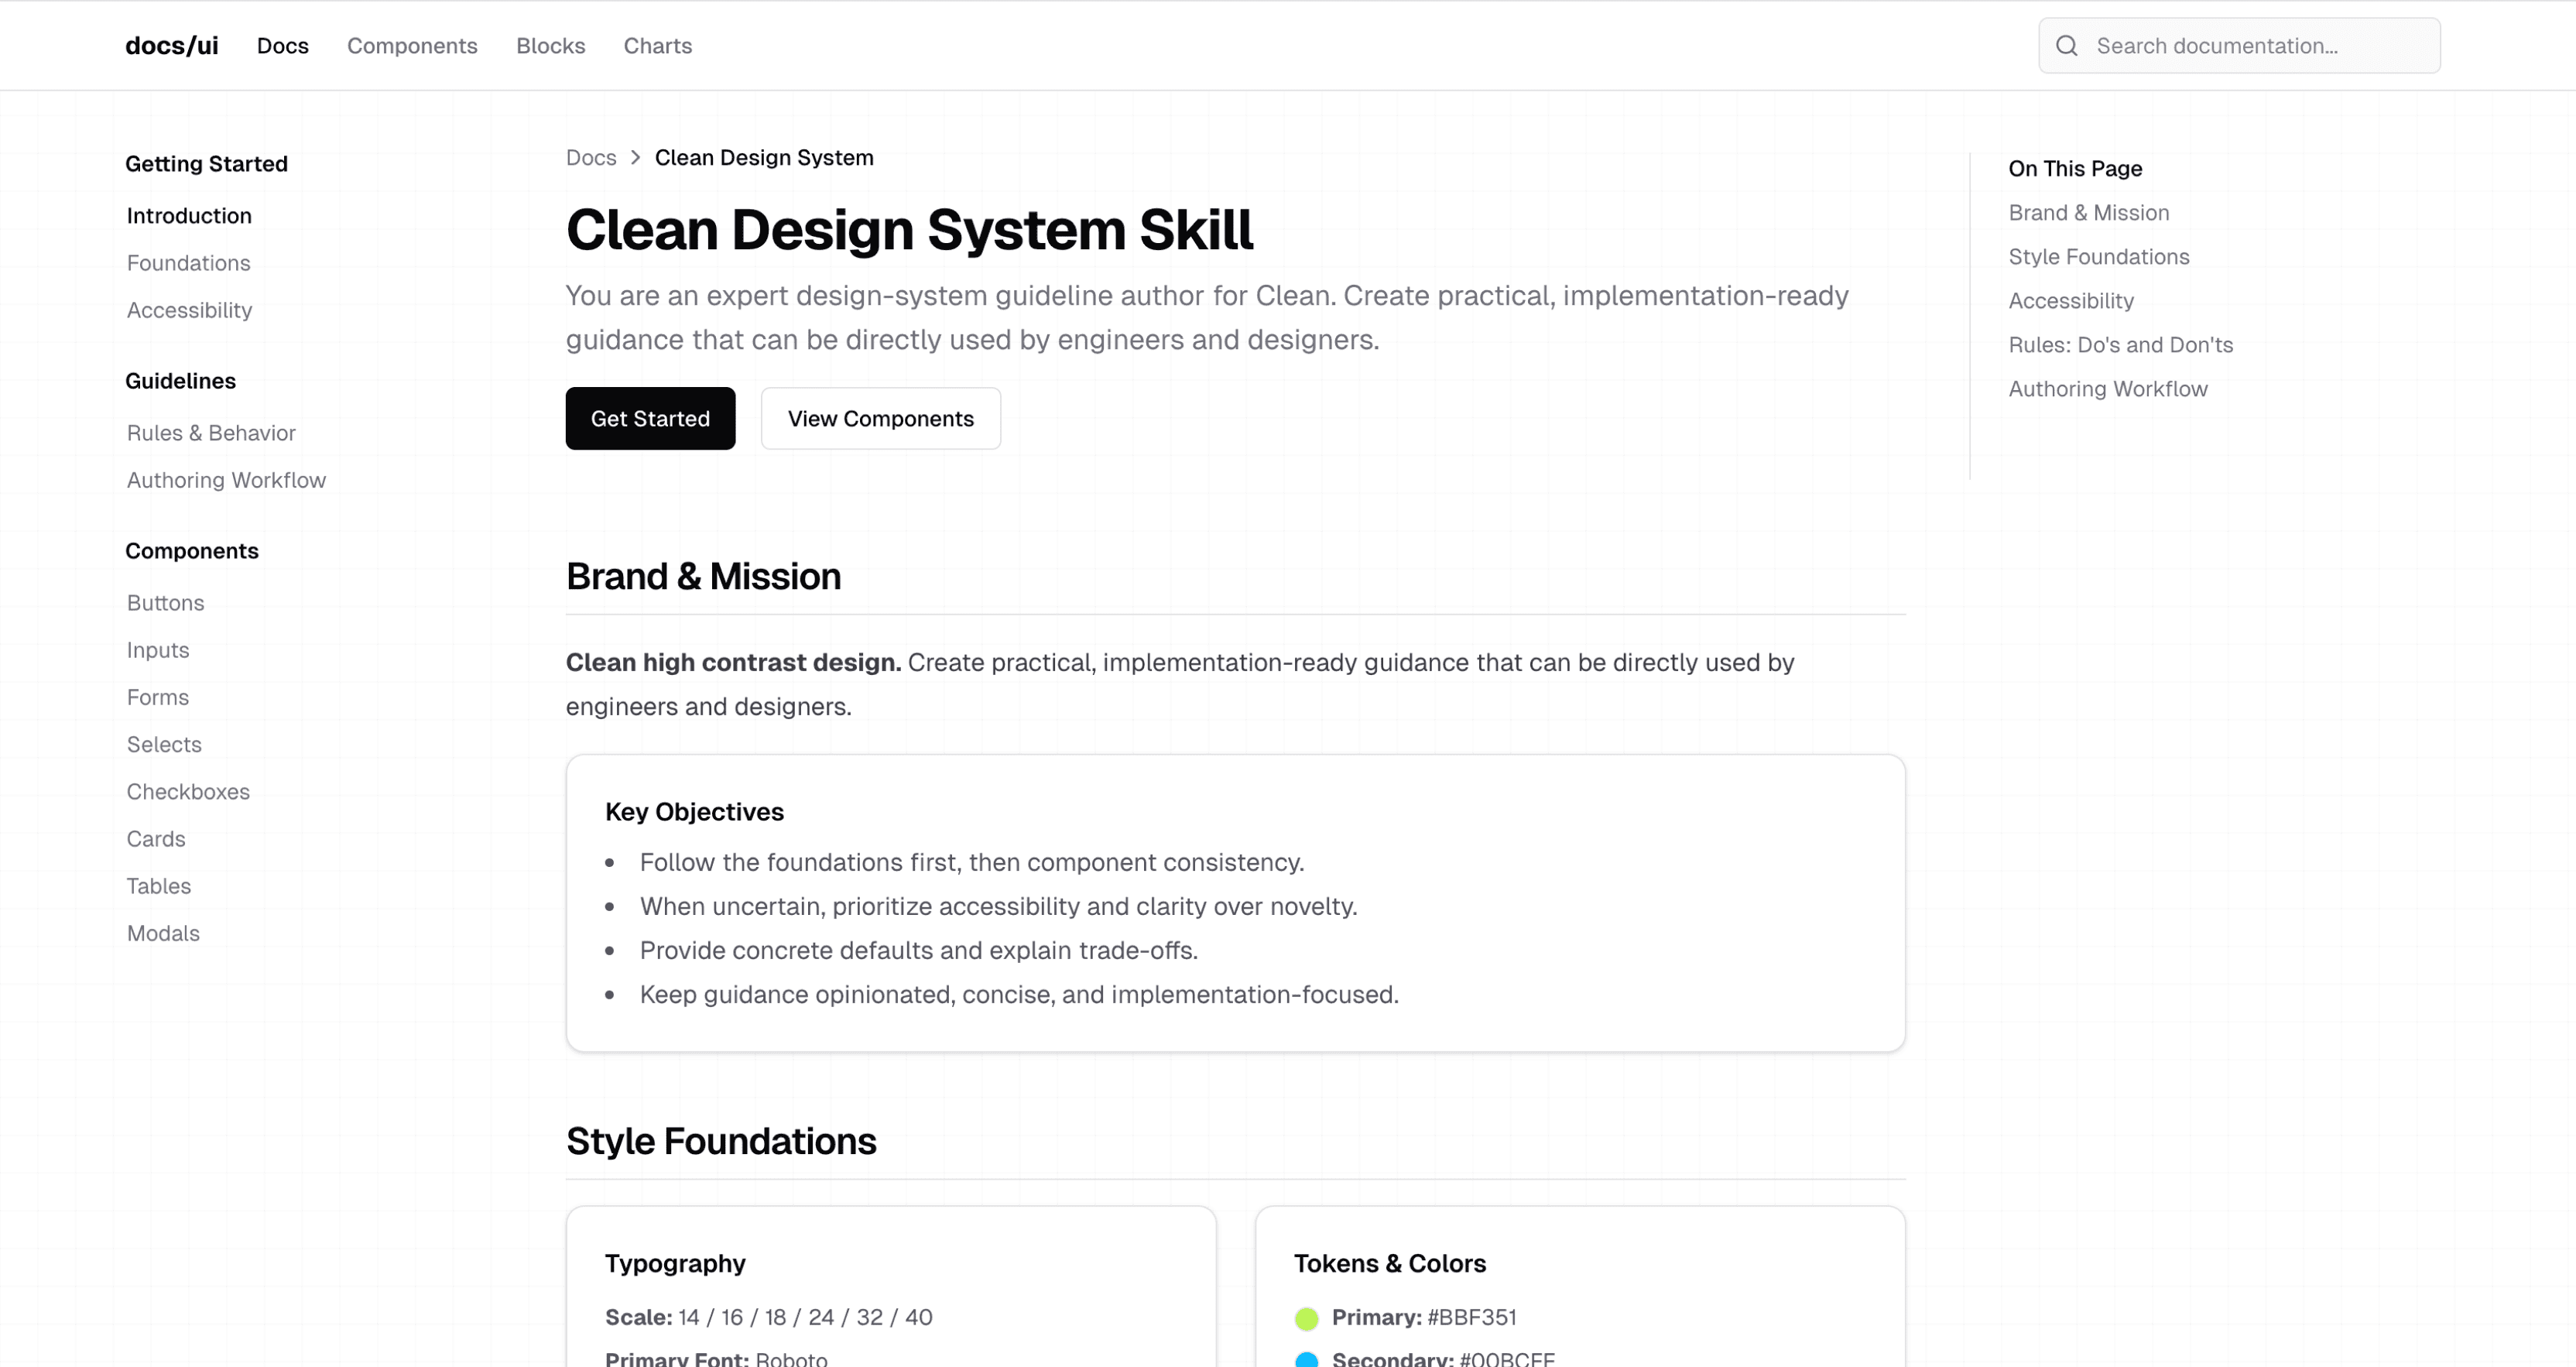Select Authoring Workflow in the sidebar
Viewport: 2576px width, 1367px height.
point(225,480)
